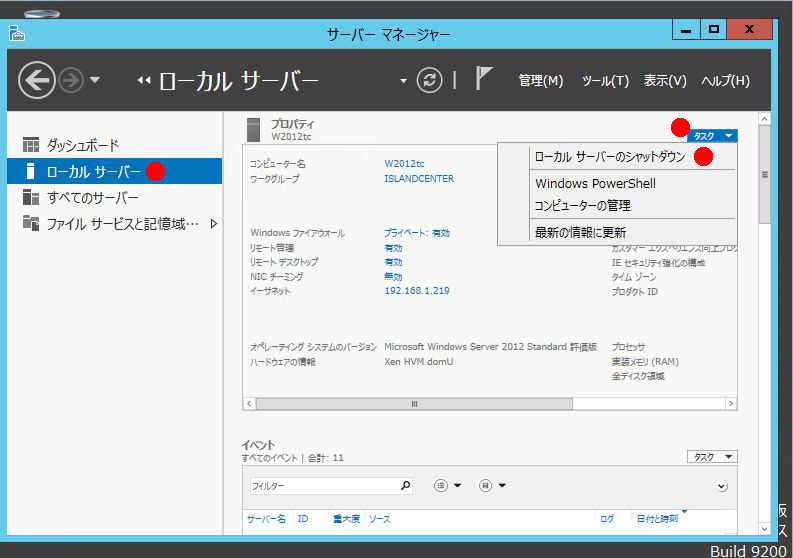This screenshot has width=793, height=558.
Task: Expand ファイル サービスと記憶域 arrow
Action: point(214,223)
